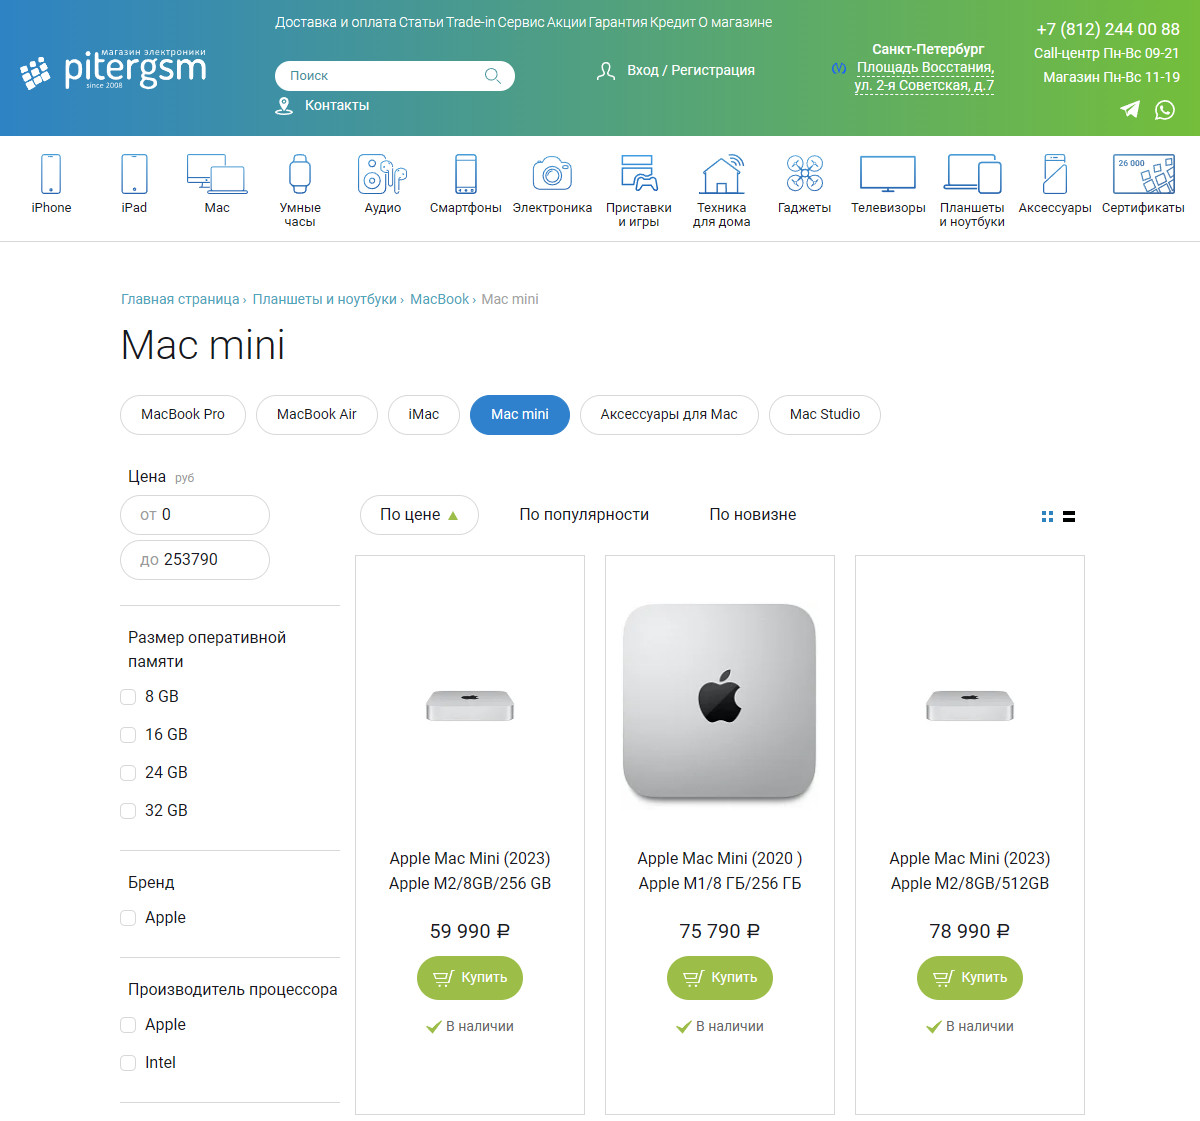
Task: Buy the Mac Mini M2/8GB/256 GB
Action: pyautogui.click(x=470, y=977)
